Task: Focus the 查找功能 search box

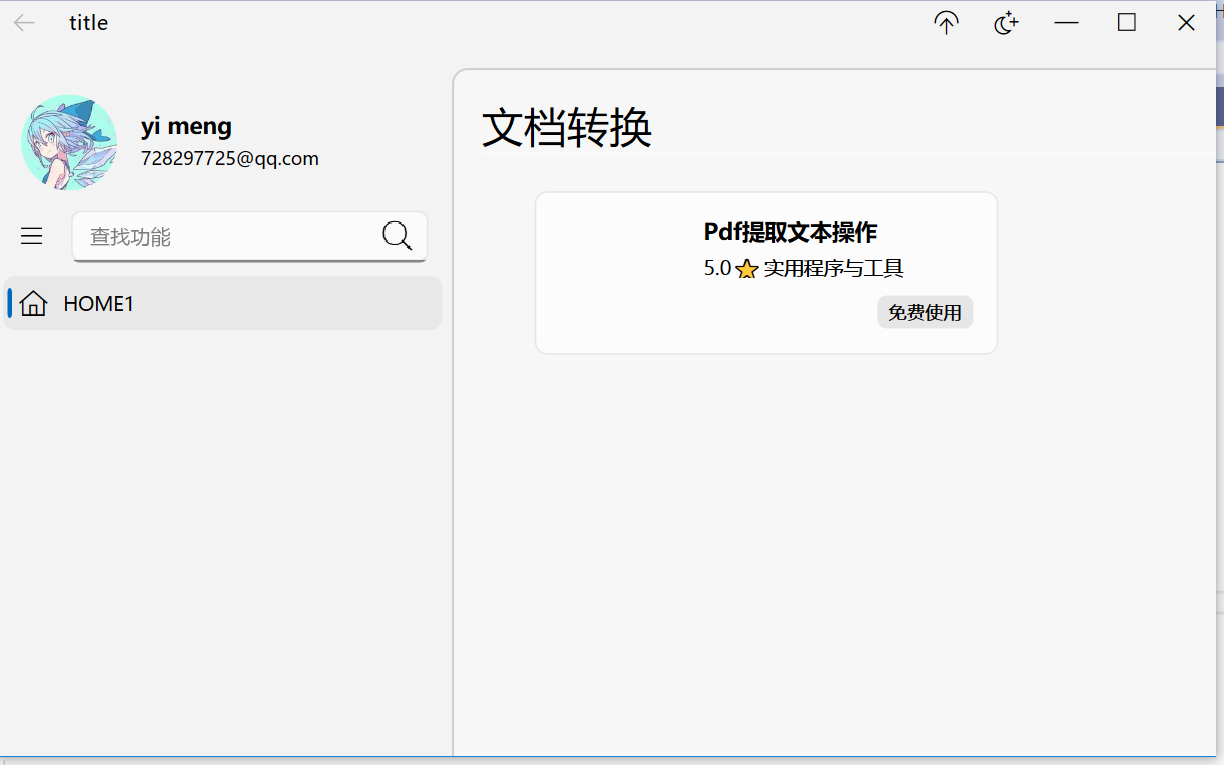Action: coord(250,237)
